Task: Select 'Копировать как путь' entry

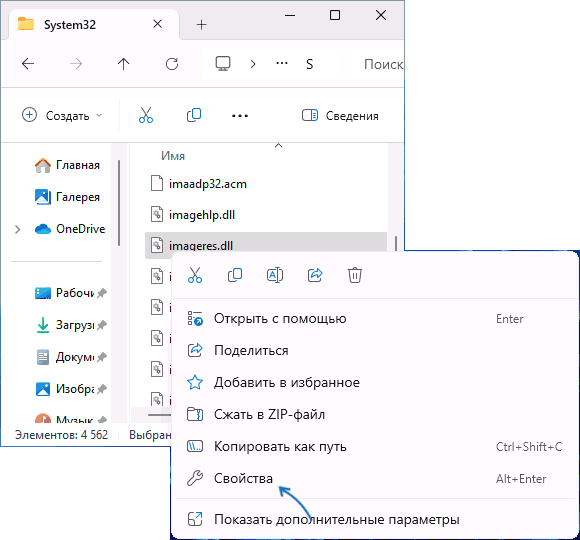Action: tap(375, 446)
